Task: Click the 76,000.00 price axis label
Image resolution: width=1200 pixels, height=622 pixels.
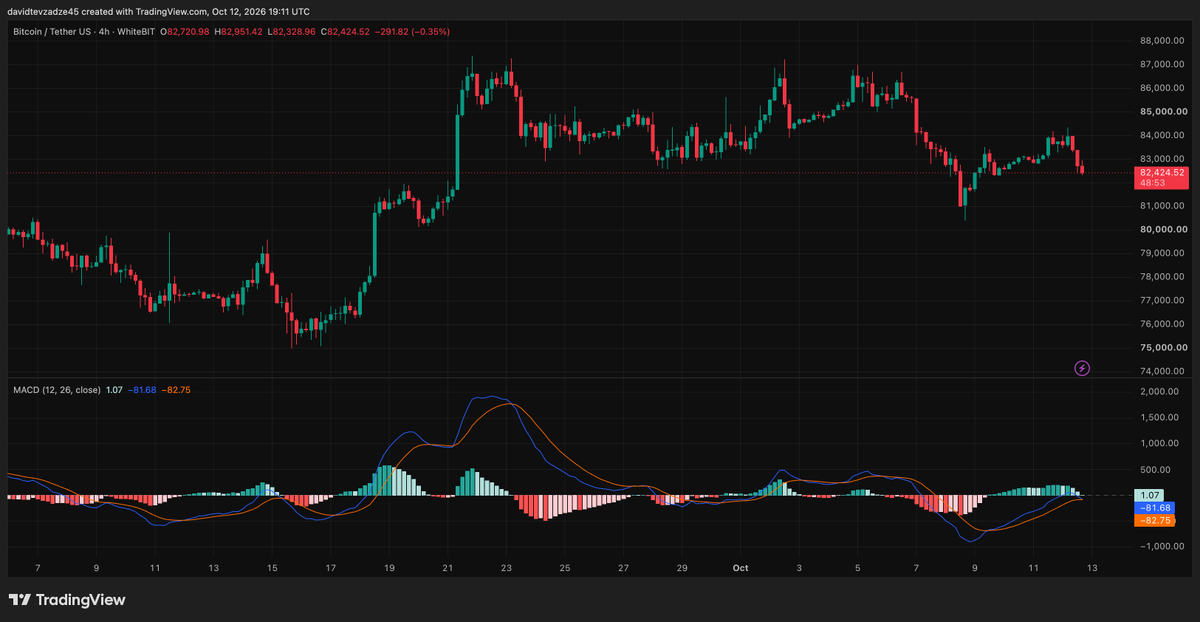Action: click(1162, 324)
